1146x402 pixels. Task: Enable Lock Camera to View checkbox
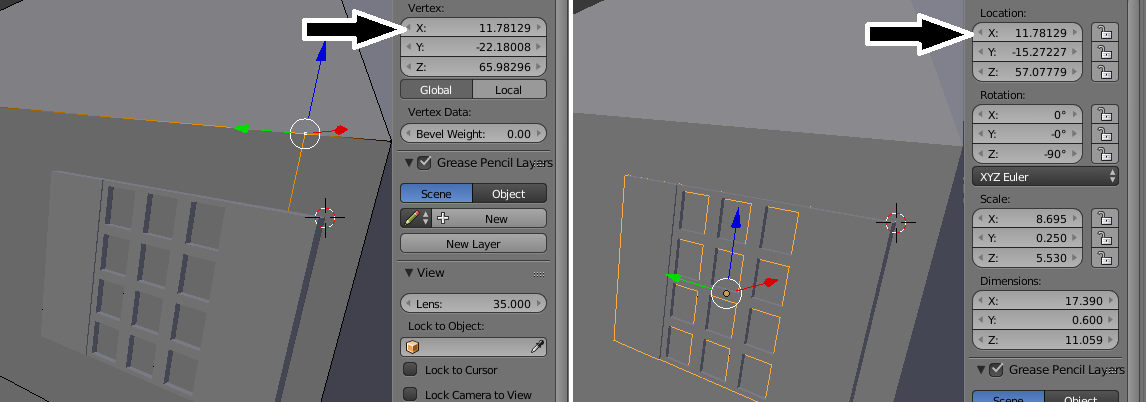411,395
